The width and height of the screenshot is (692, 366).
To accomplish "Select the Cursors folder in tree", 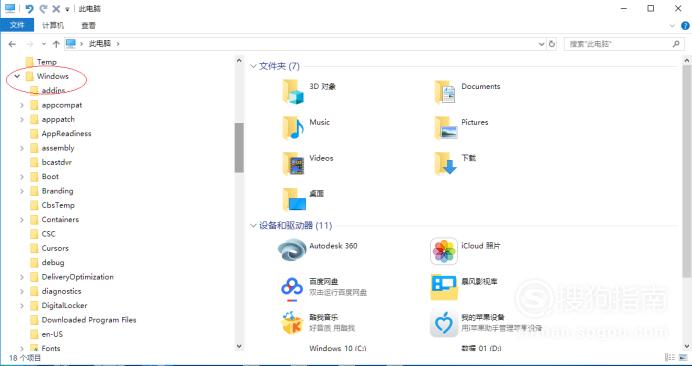I will pyautogui.click(x=49, y=248).
